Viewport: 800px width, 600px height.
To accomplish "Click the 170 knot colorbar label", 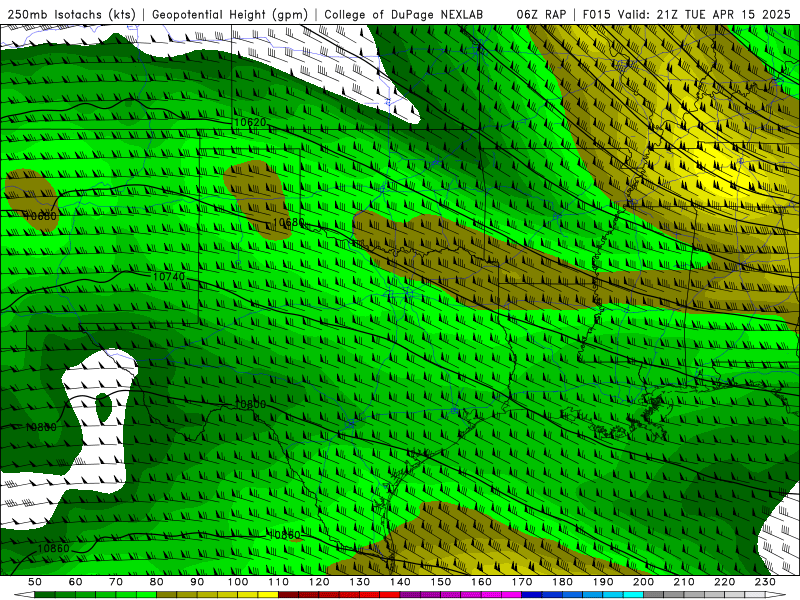I will (522, 582).
